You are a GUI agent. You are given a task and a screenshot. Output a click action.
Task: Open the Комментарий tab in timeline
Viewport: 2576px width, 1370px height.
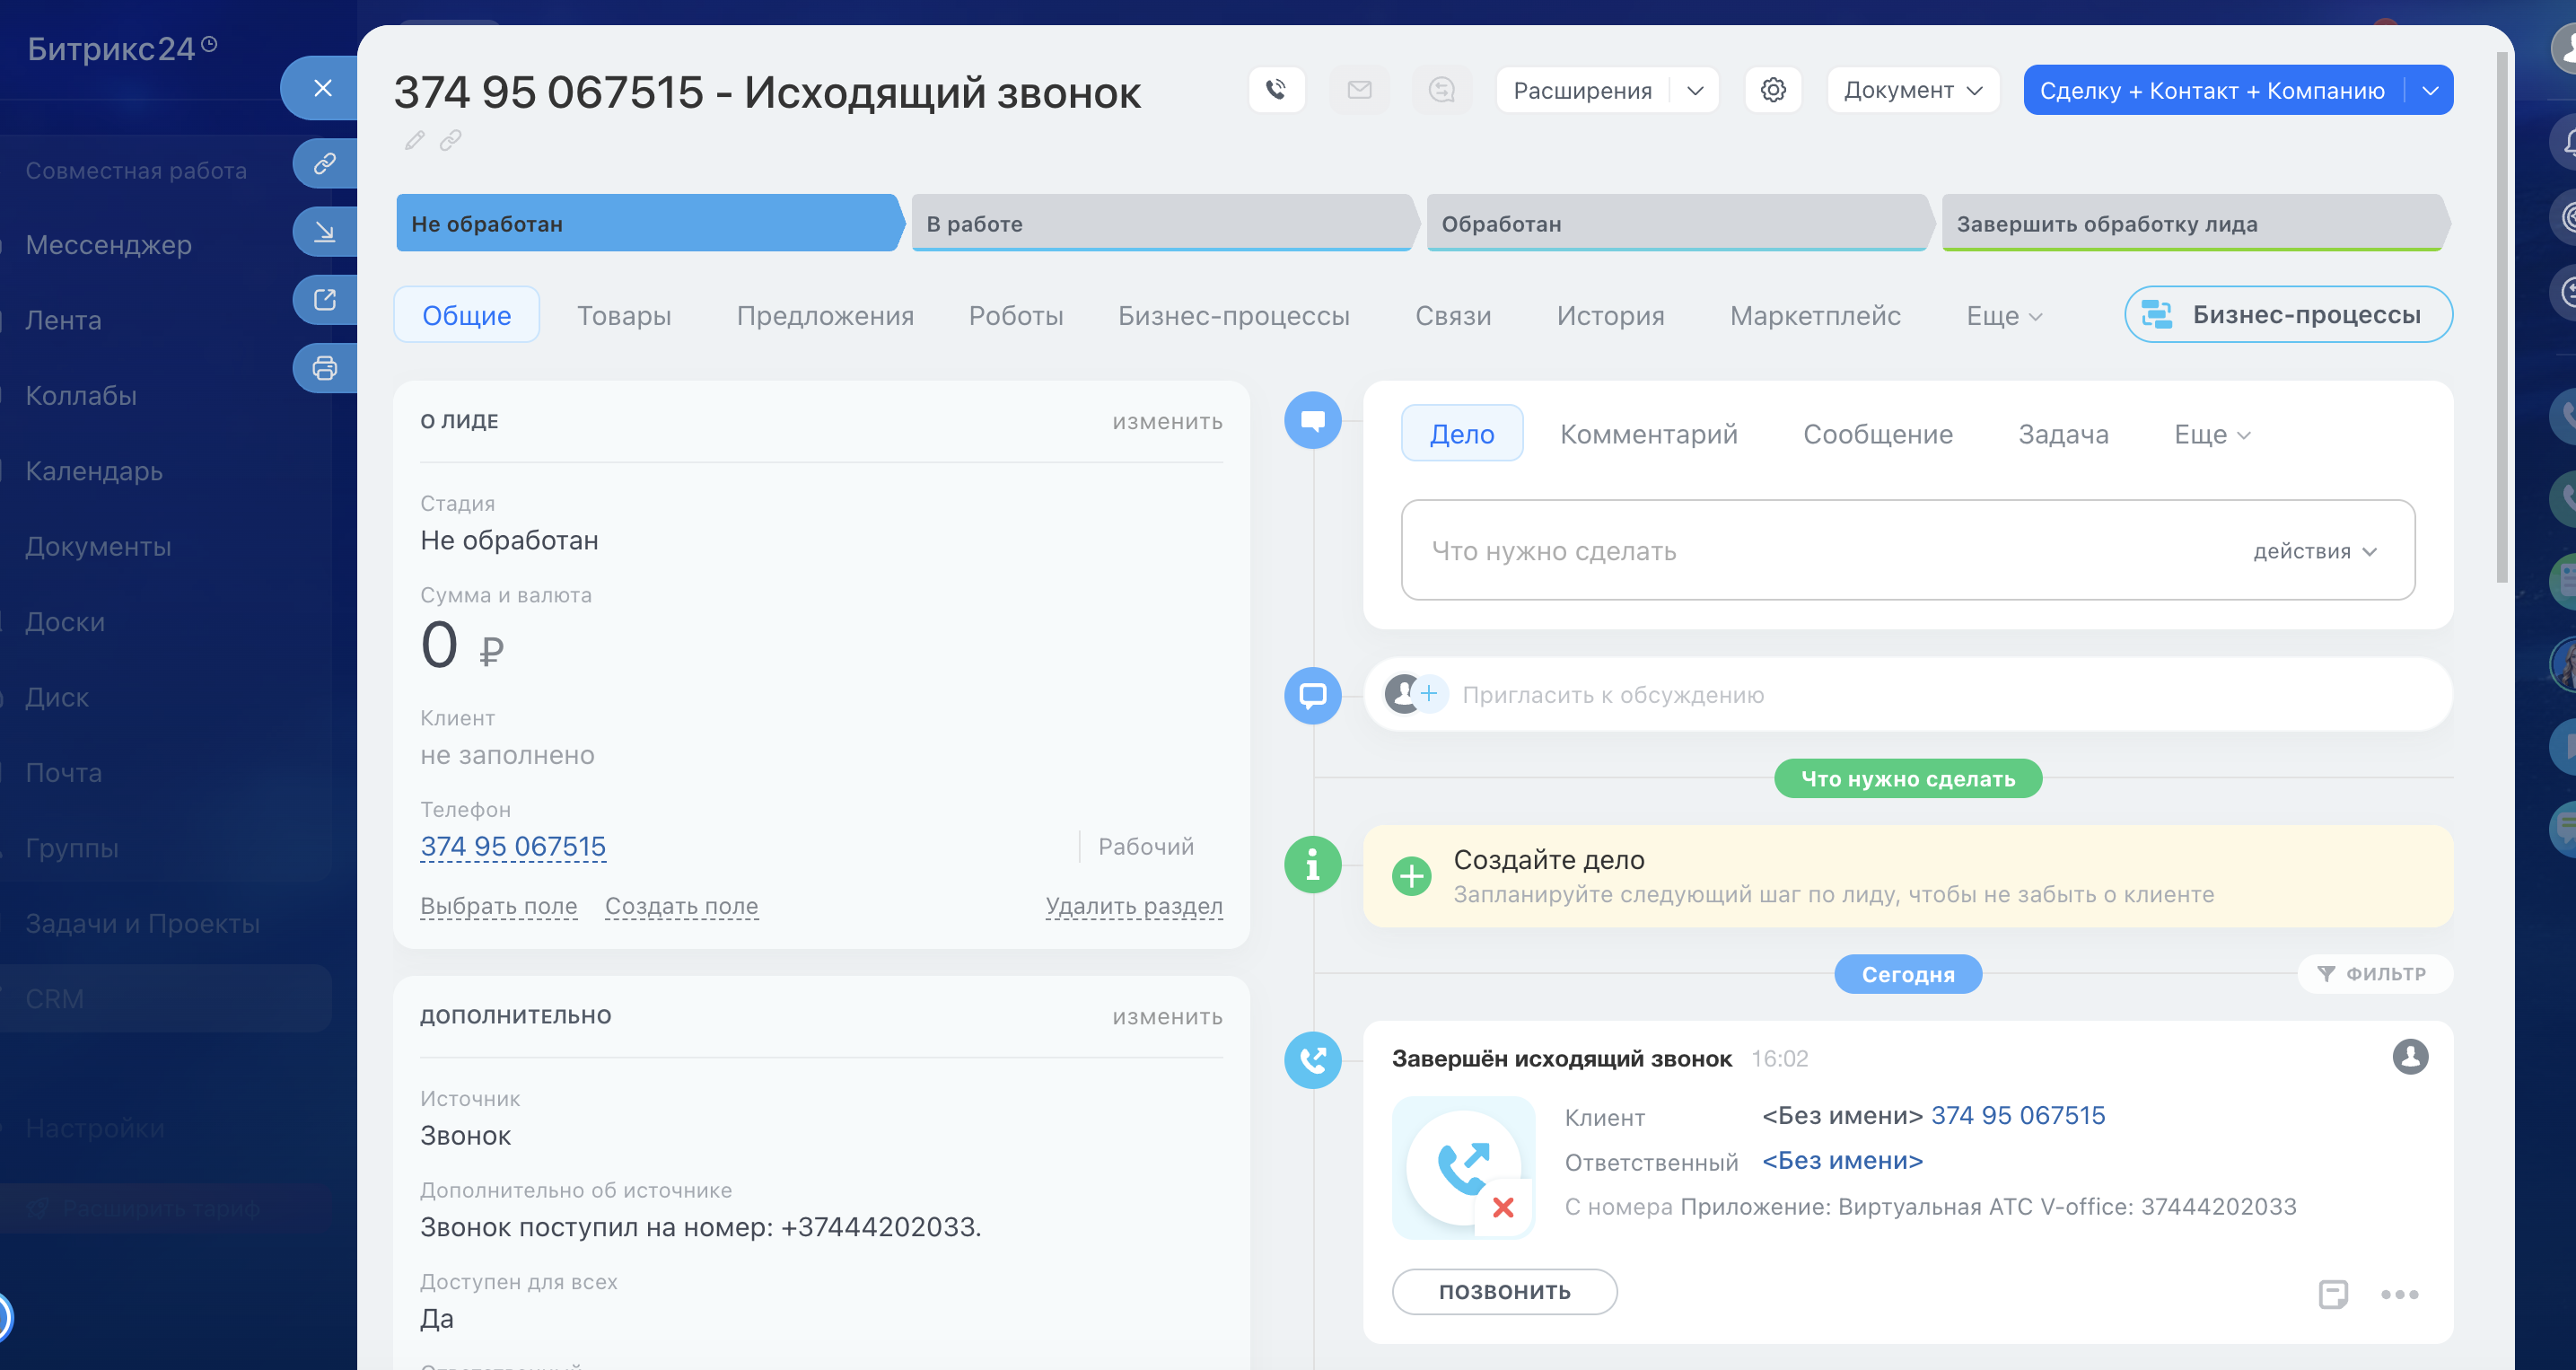[x=1648, y=434]
